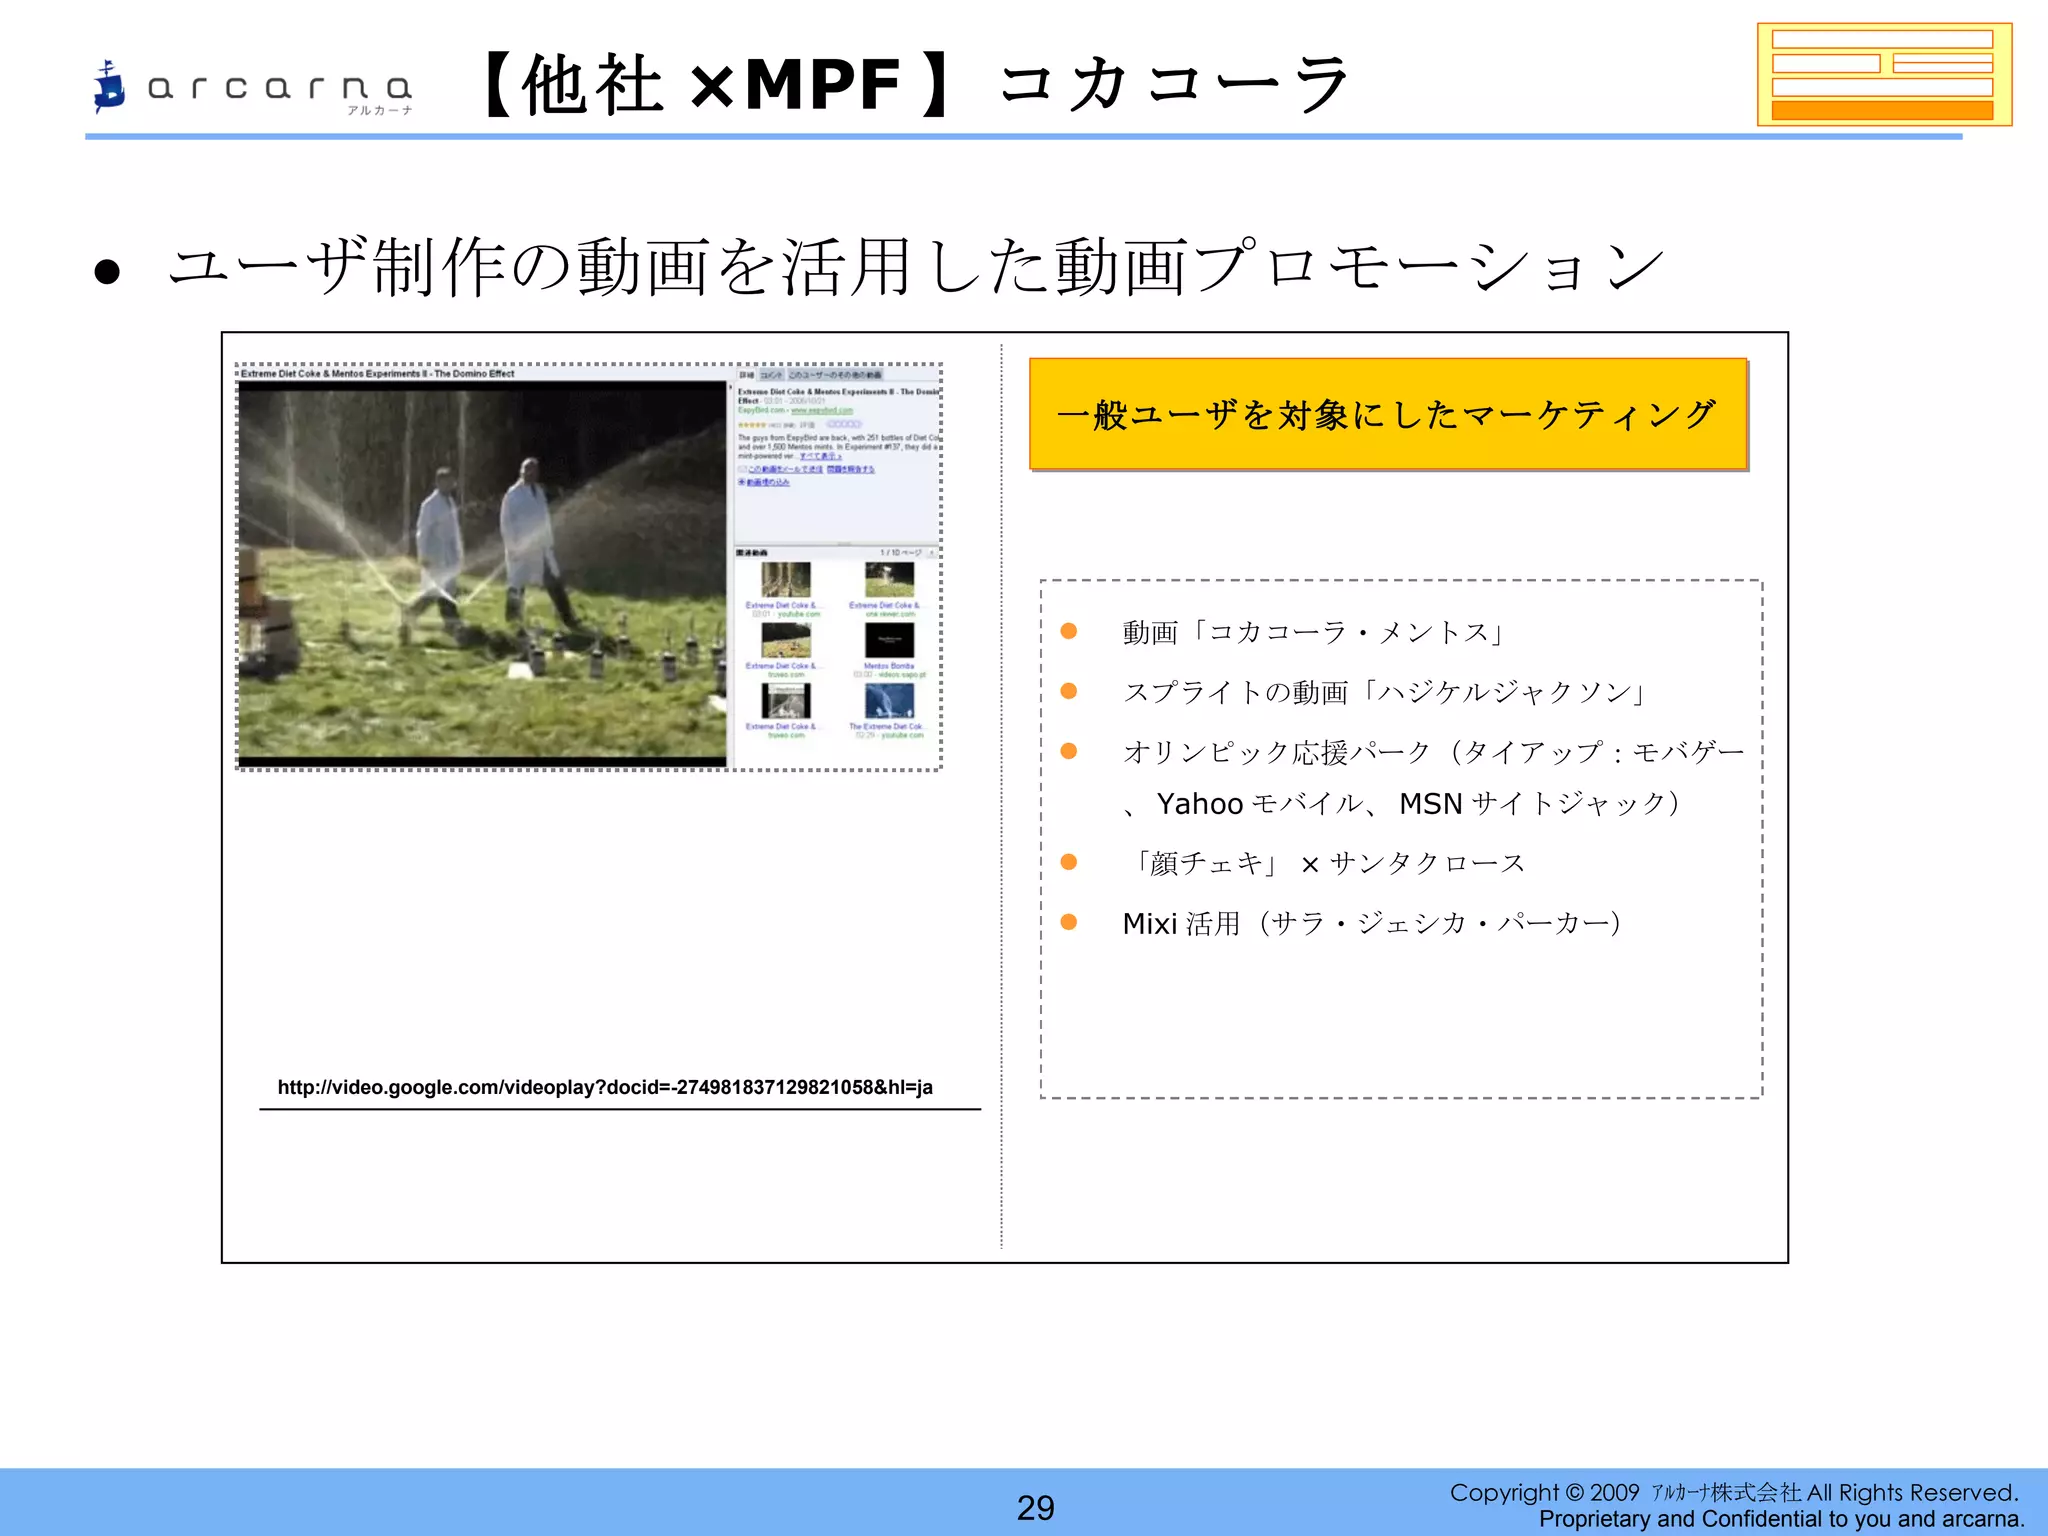Click the page number 29
This screenshot has width=2048, height=1536.
[x=1036, y=1508]
